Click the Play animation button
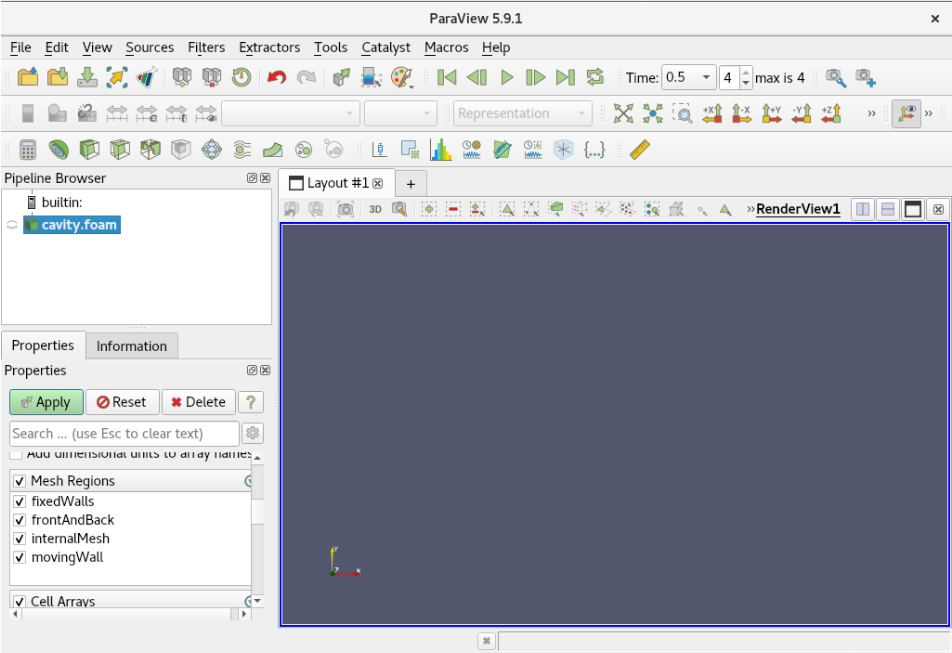 [x=507, y=77]
